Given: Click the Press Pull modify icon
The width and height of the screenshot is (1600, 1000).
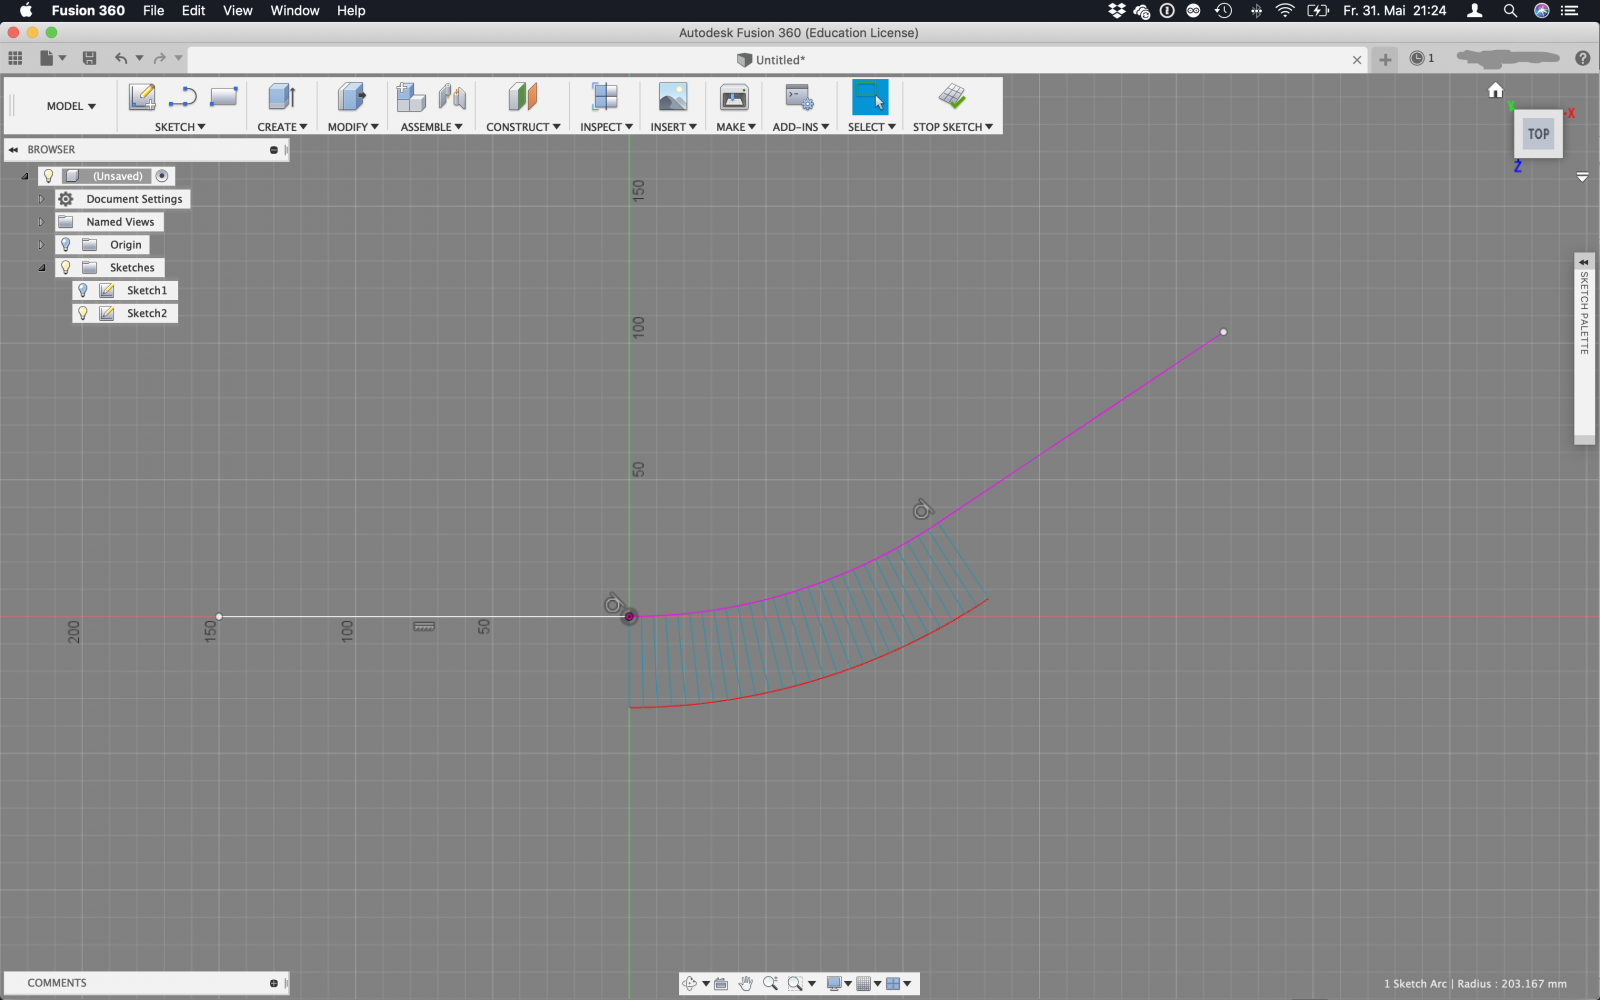Looking at the screenshot, I should (x=352, y=97).
